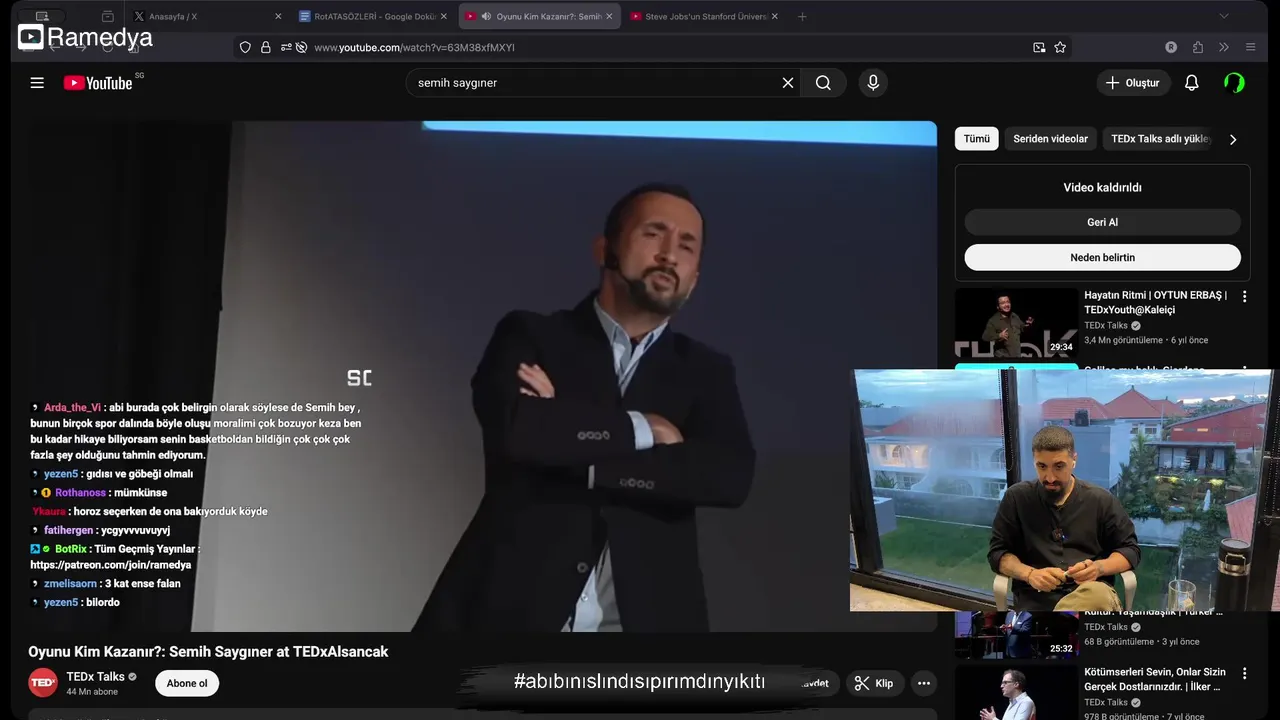Click video title Oyunu Kim Kazanır

208,652
